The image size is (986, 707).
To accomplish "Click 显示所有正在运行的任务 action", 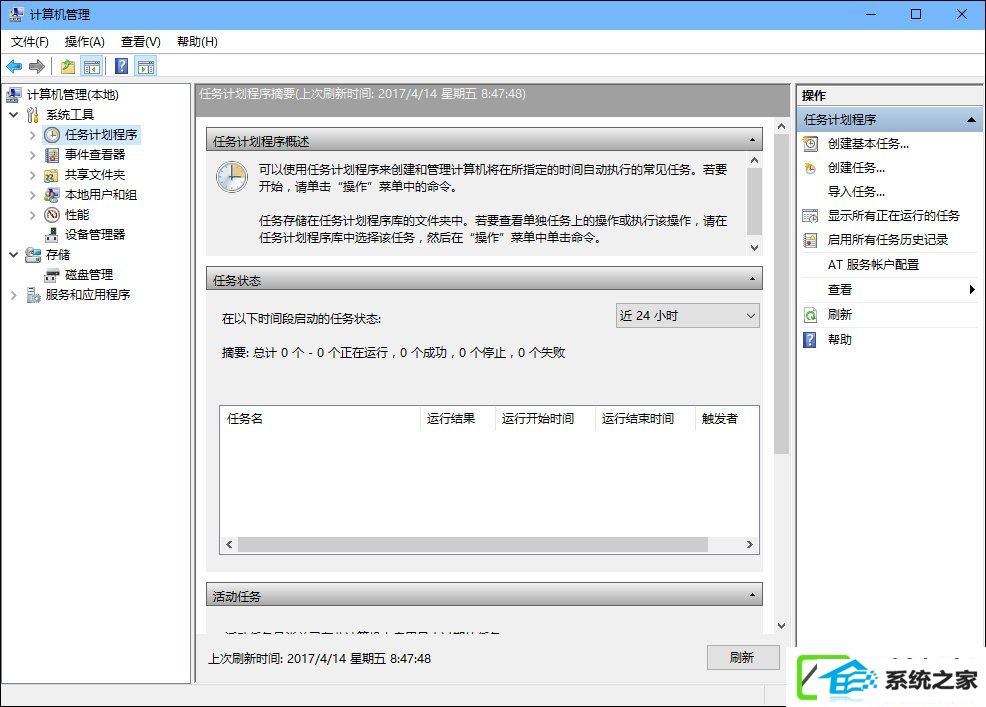I will click(x=893, y=216).
